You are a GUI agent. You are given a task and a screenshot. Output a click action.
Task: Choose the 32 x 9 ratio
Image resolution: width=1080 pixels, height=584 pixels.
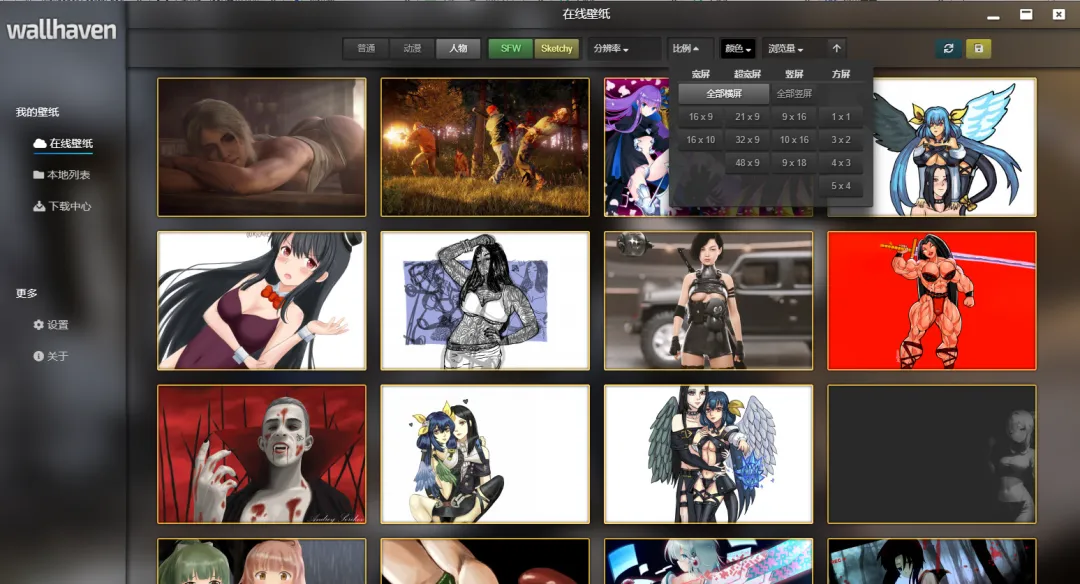747,139
